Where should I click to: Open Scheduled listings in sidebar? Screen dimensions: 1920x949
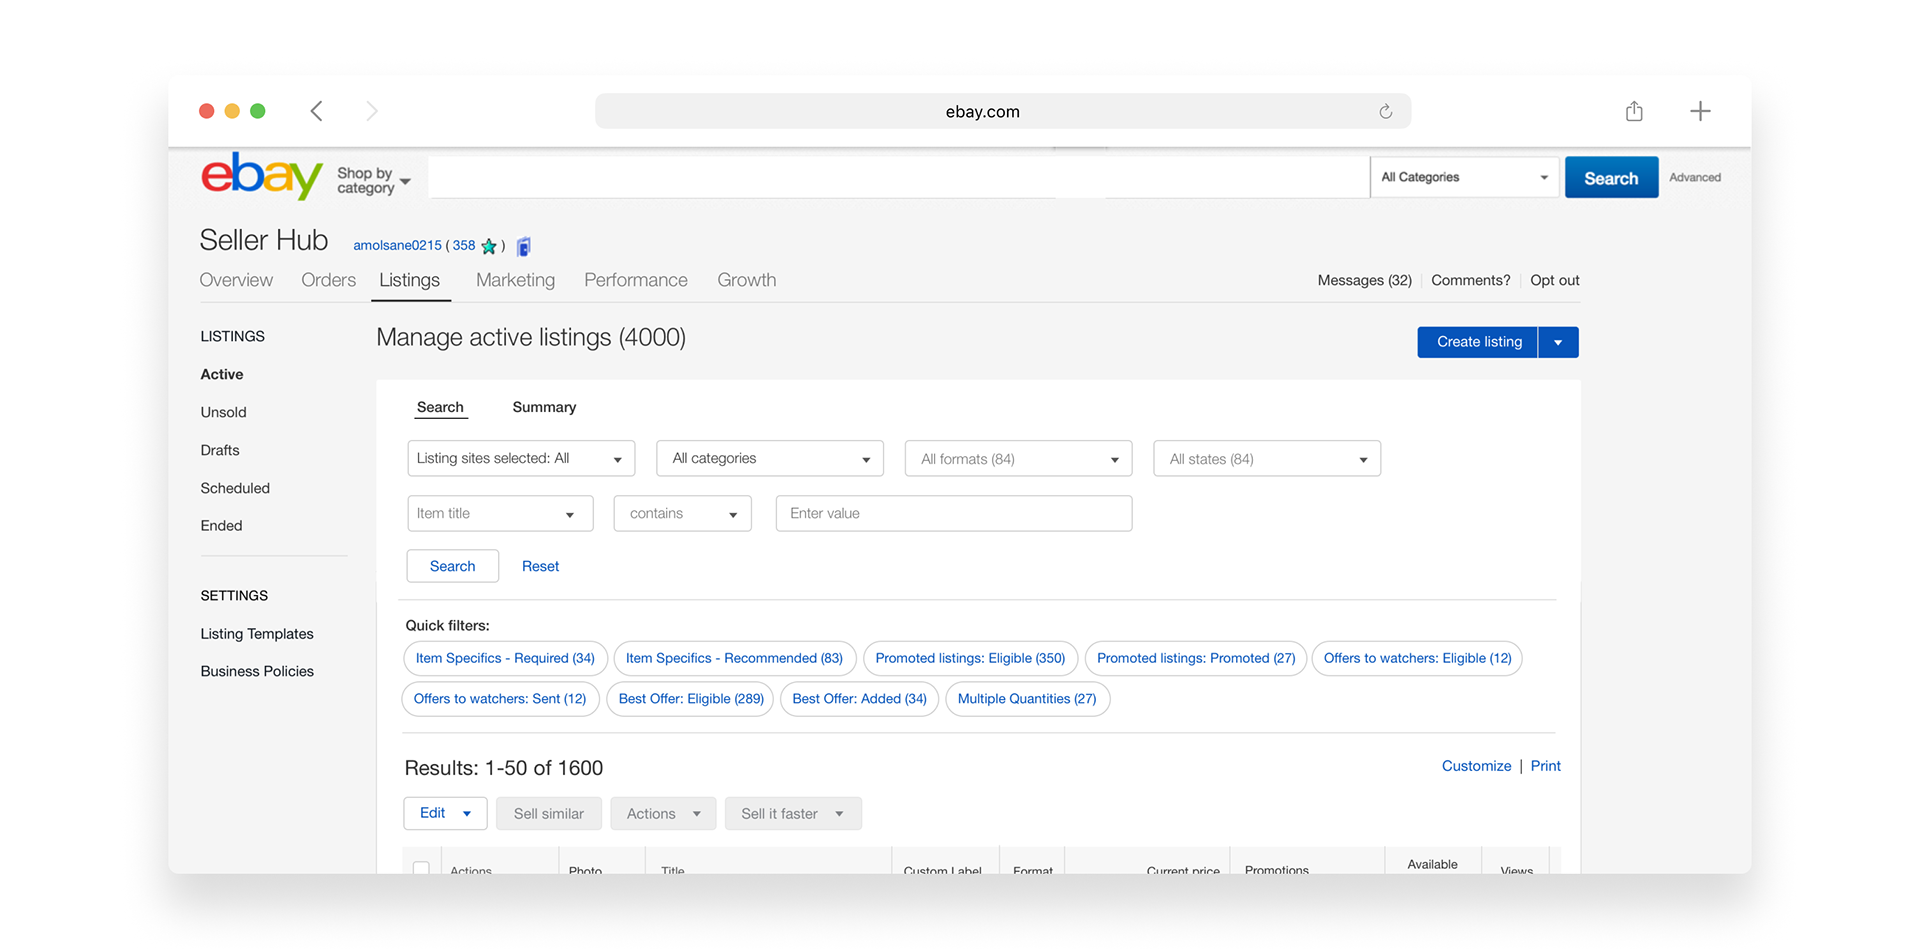point(235,488)
